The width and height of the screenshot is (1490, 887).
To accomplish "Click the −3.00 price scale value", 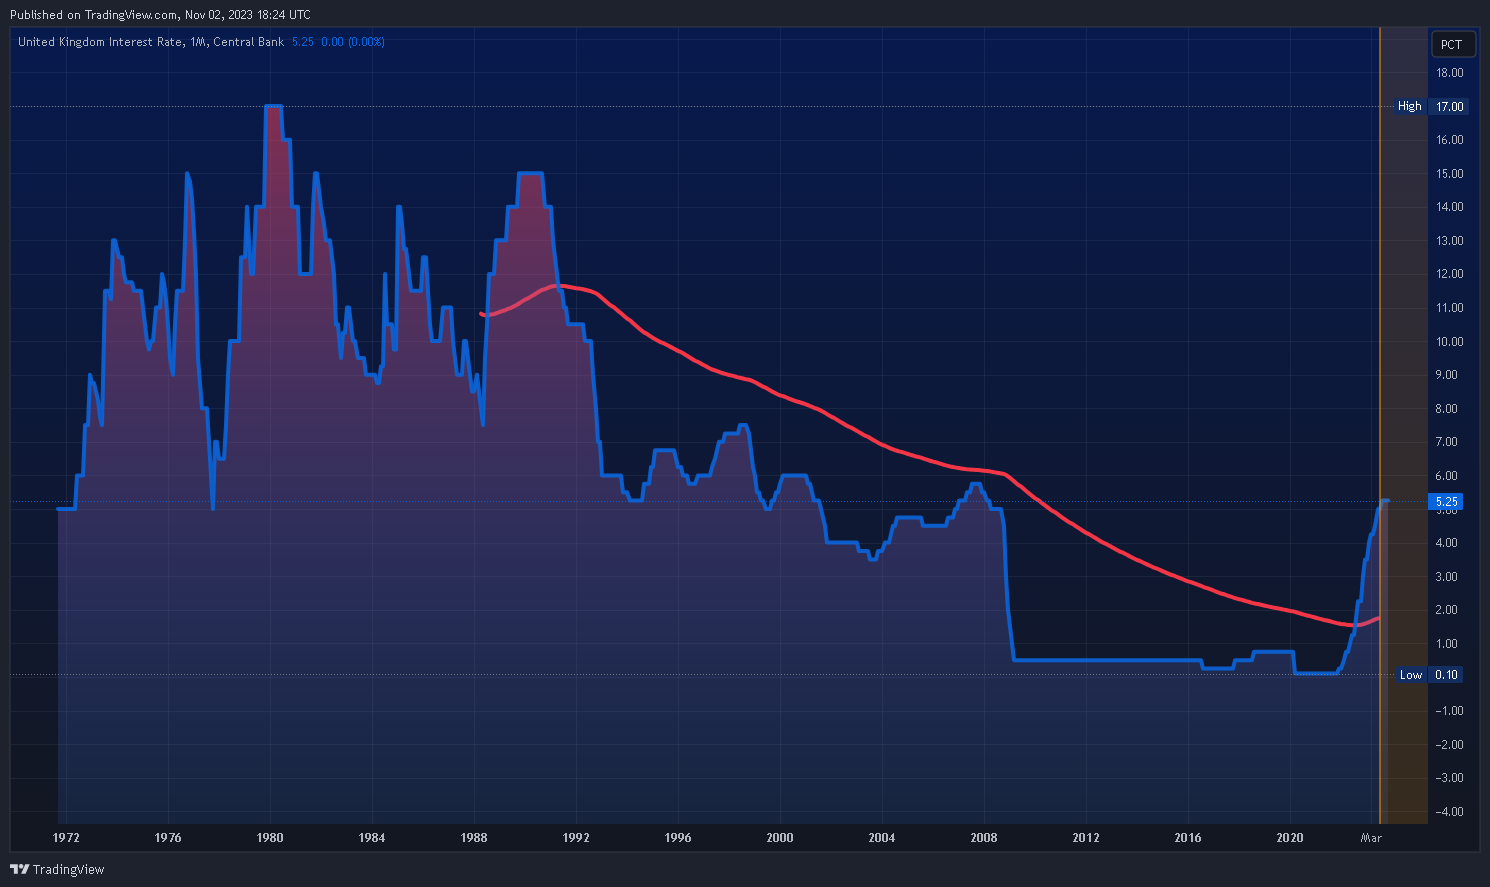I will [x=1449, y=778].
